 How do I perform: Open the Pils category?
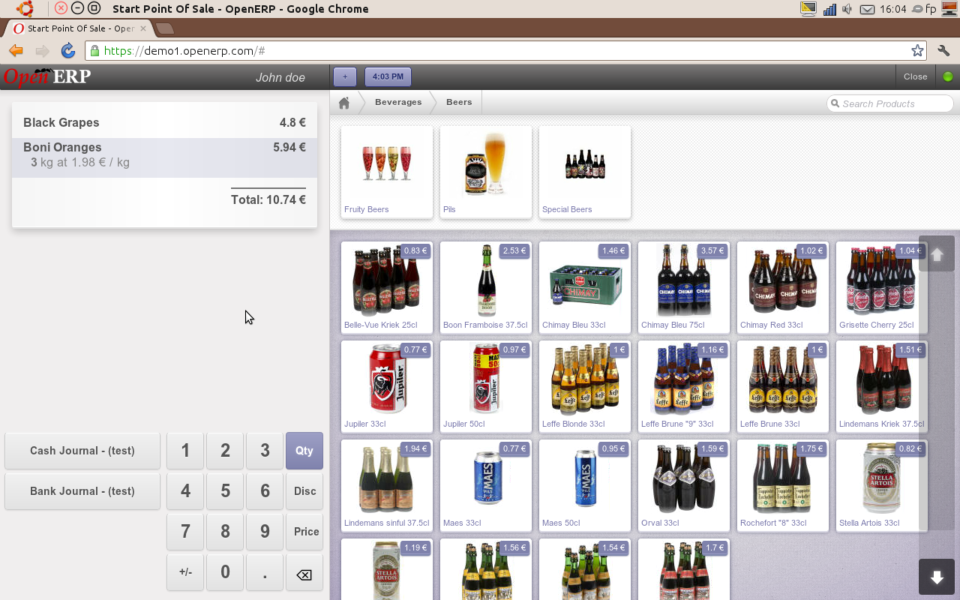(486, 172)
